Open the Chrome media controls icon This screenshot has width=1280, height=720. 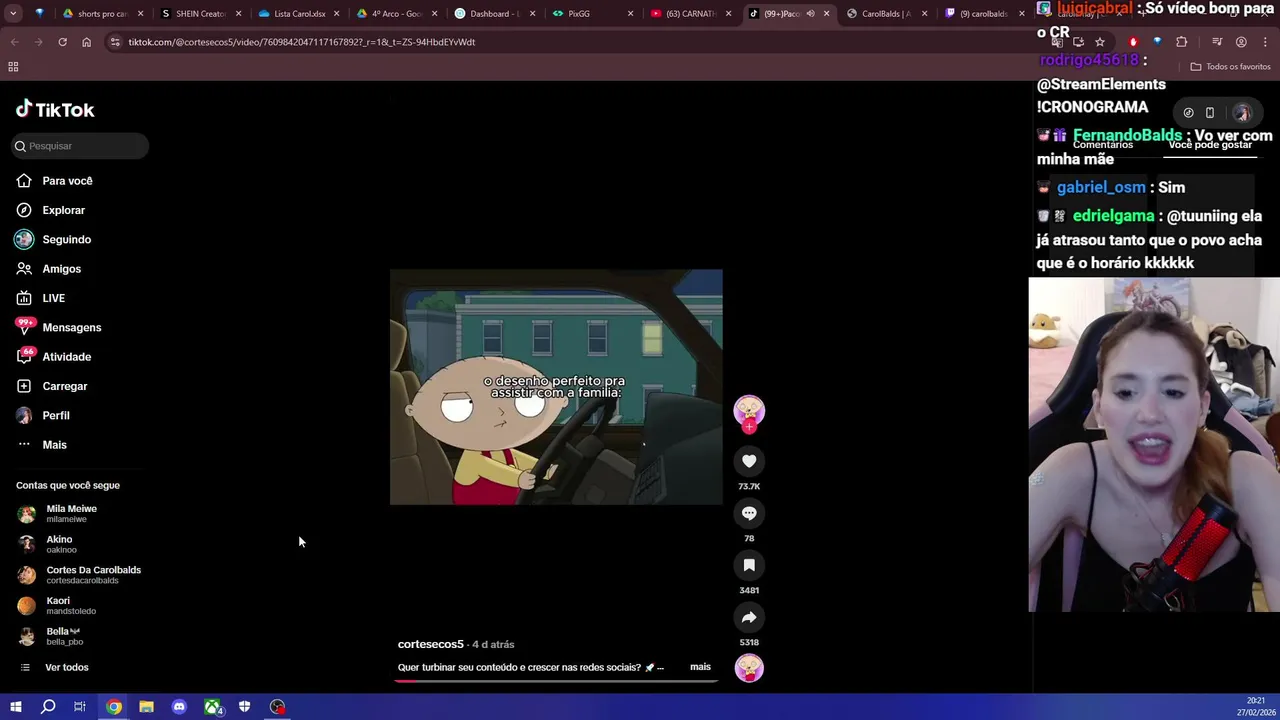click(x=1217, y=42)
